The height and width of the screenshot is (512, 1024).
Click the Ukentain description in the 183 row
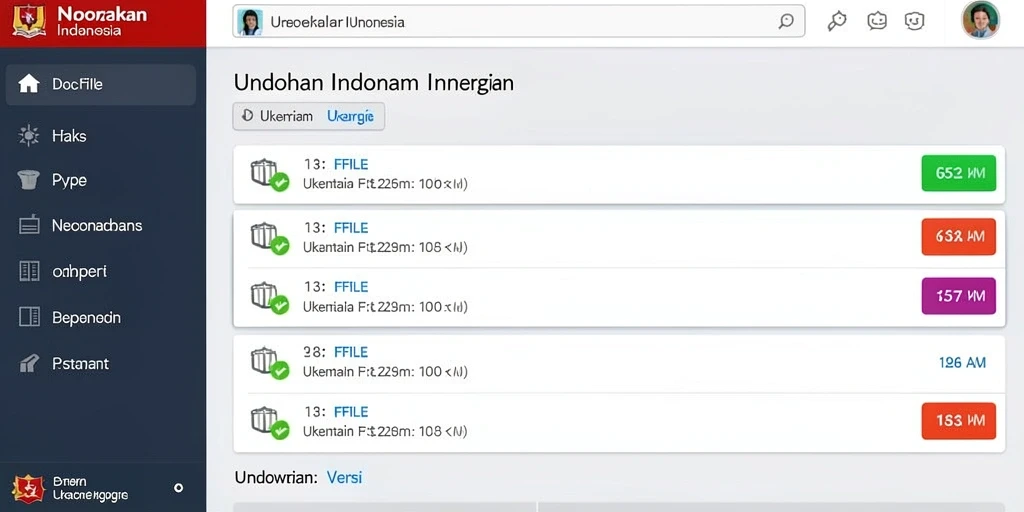tap(385, 431)
